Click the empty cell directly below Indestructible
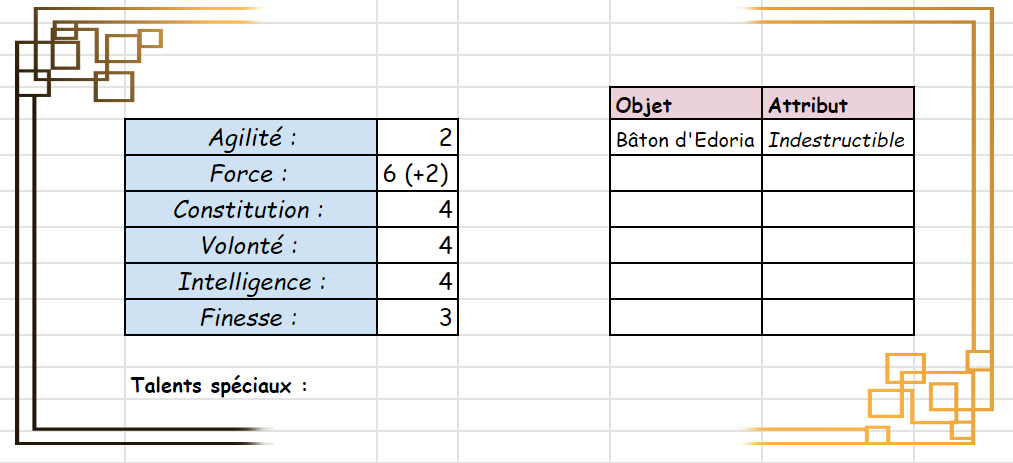The image size is (1013, 463). click(838, 173)
